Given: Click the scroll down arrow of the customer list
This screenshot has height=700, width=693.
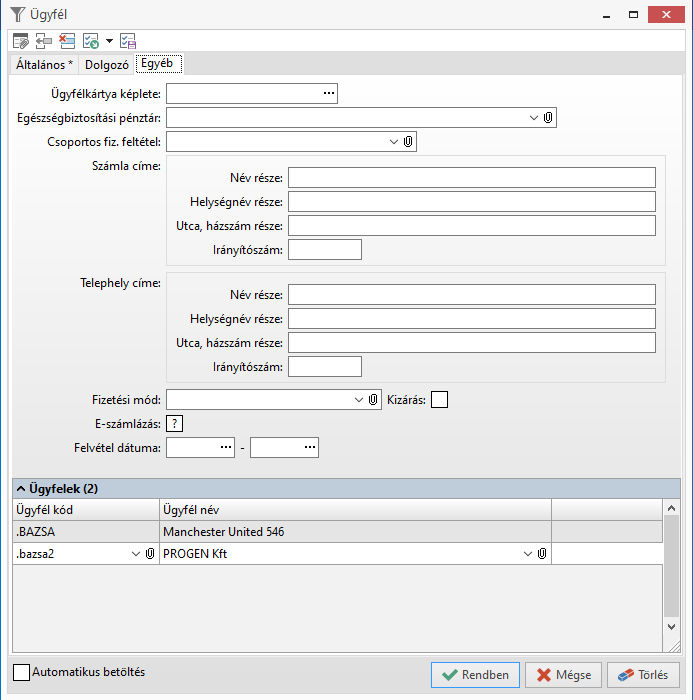Looking at the screenshot, I should [671, 627].
